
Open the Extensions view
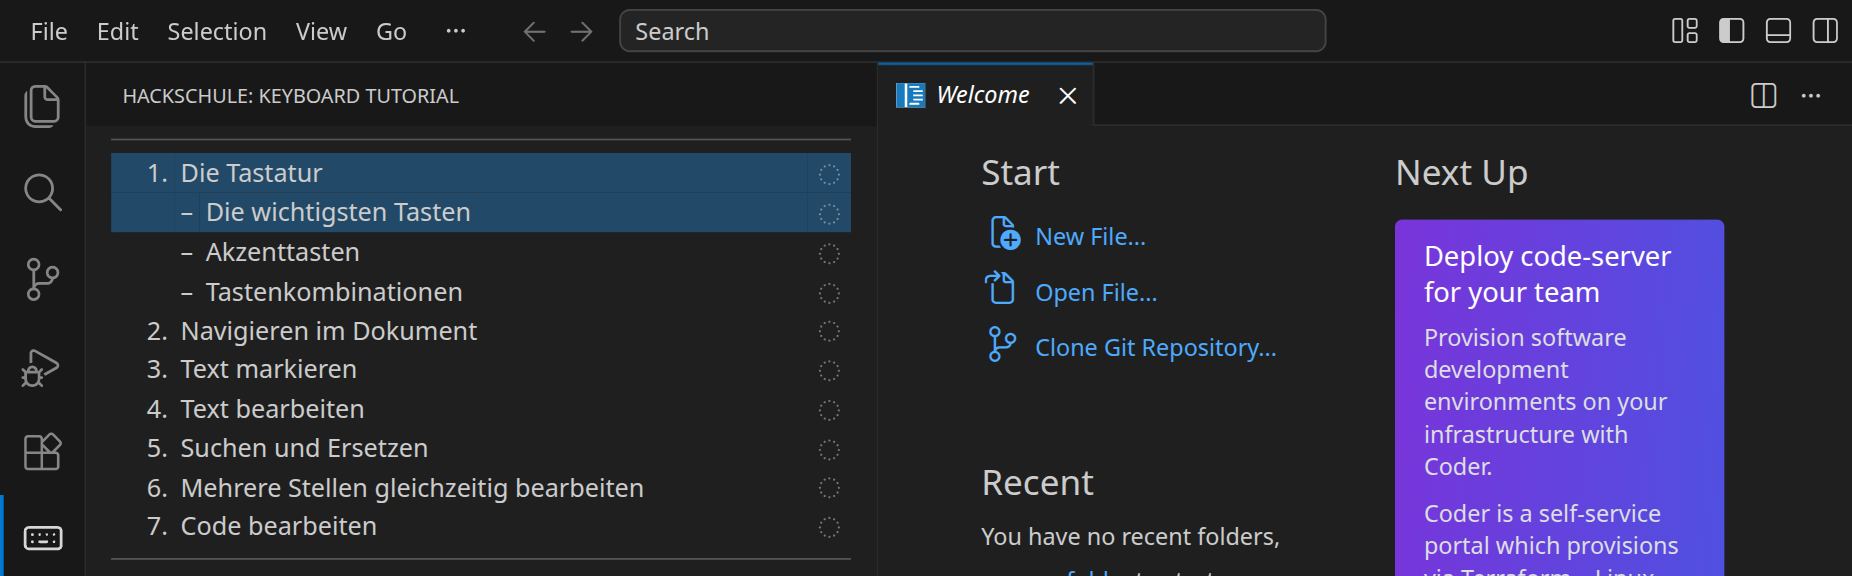coord(42,452)
